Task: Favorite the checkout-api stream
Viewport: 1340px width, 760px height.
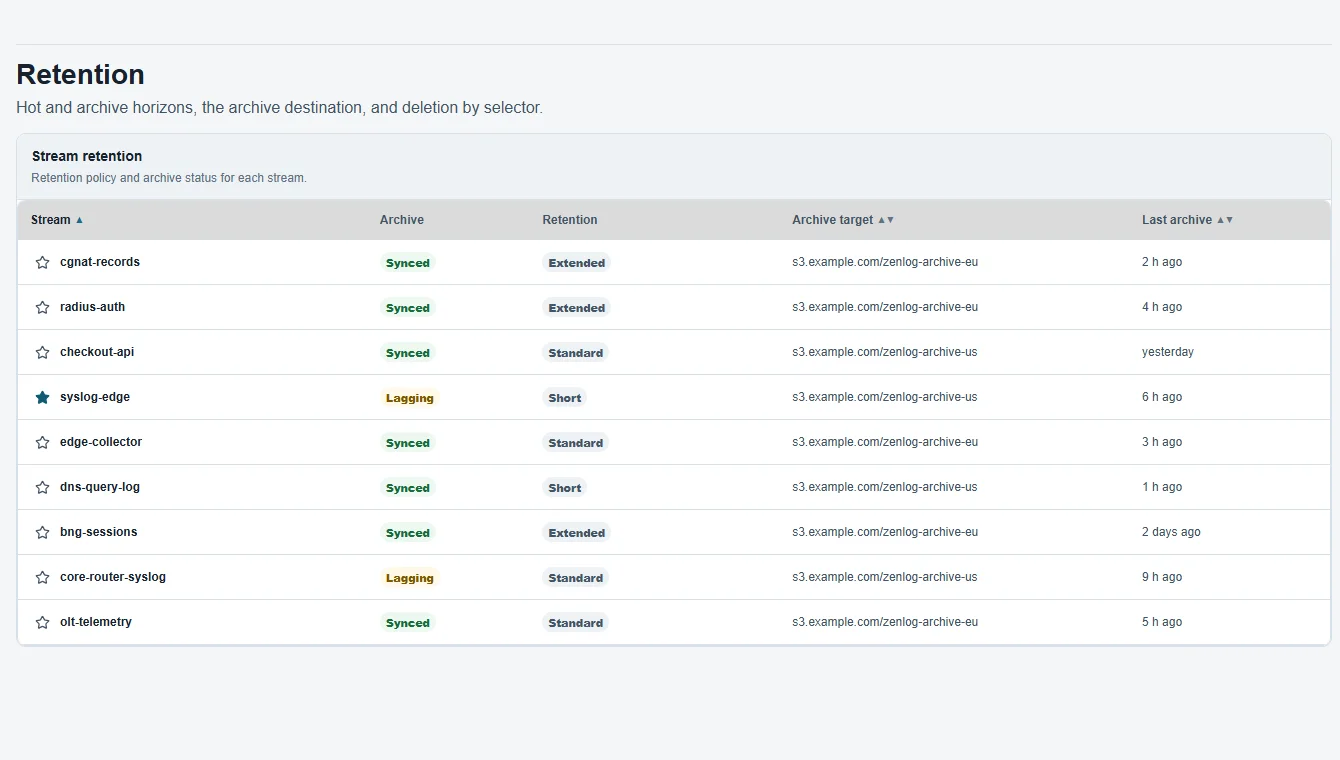Action: pyautogui.click(x=42, y=352)
